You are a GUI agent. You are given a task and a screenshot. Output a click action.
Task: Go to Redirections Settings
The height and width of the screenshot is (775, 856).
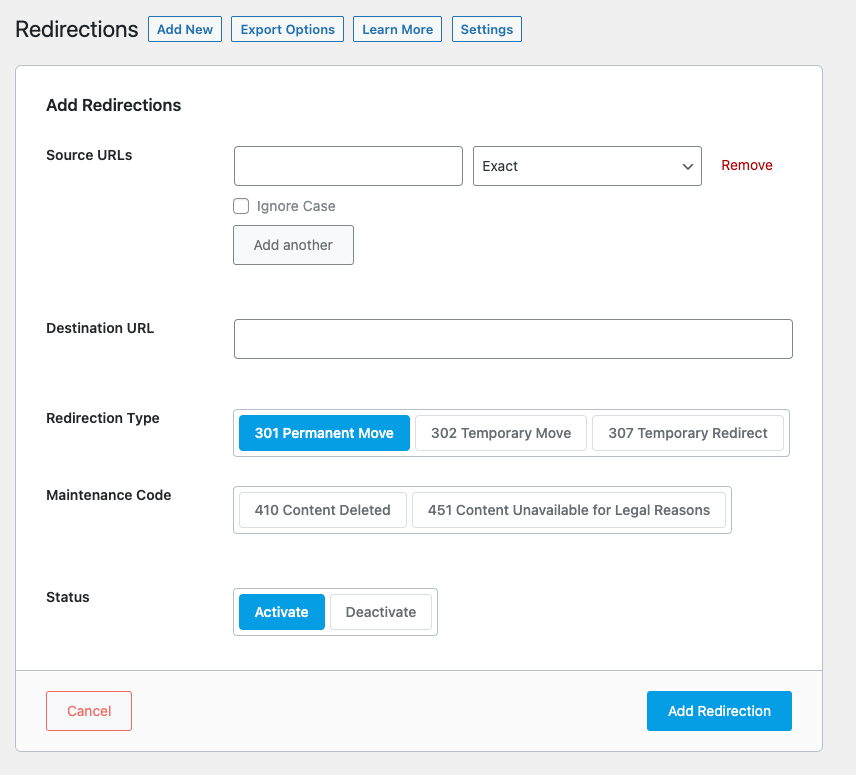point(486,29)
